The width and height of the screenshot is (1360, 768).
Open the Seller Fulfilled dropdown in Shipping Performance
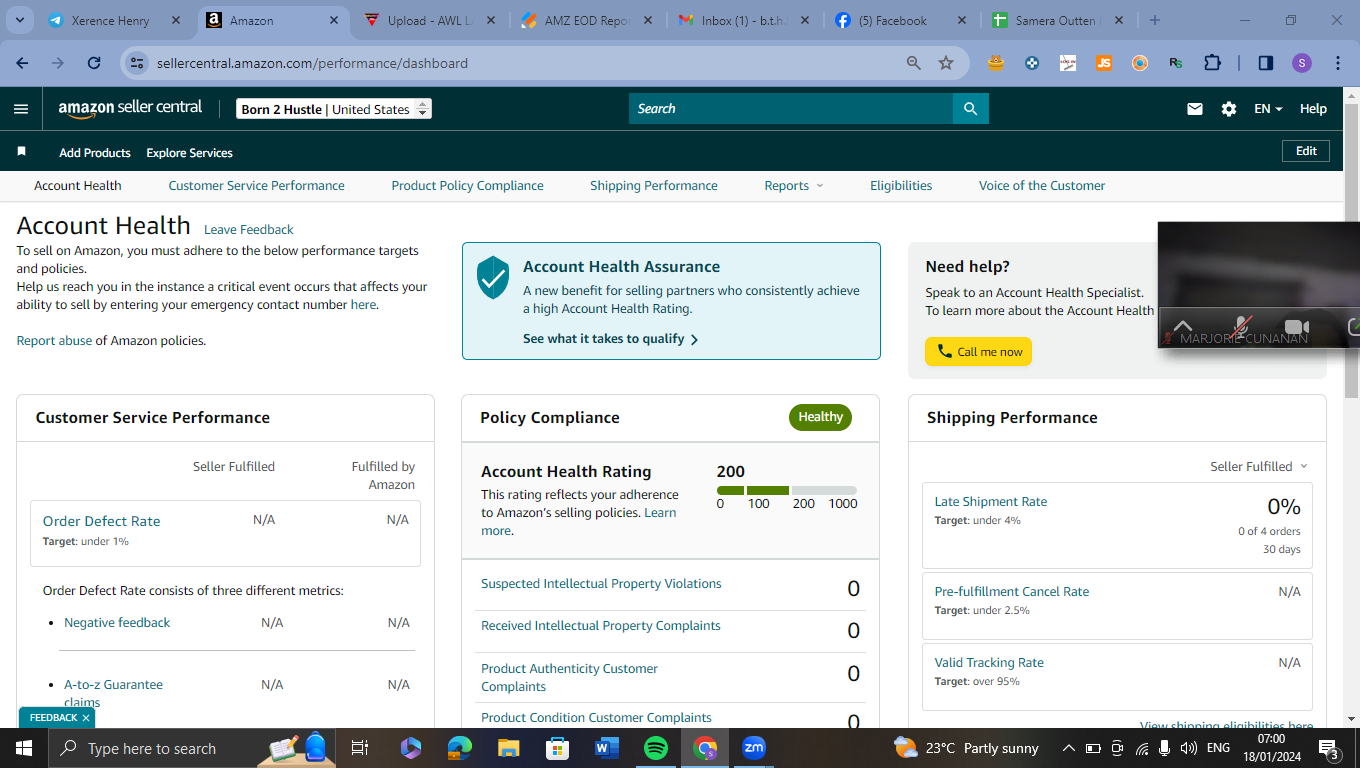click(1259, 466)
